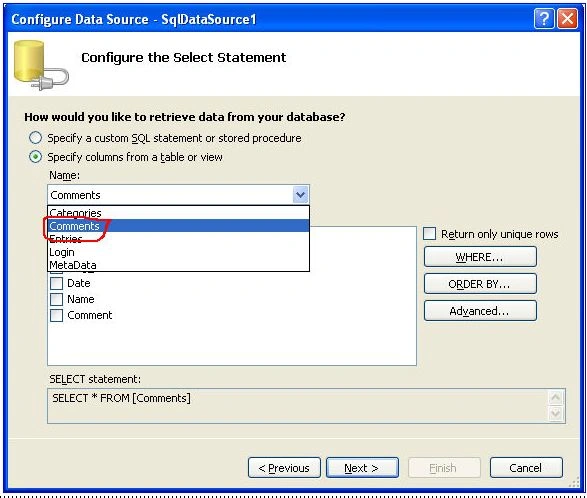Click scroll up arrow in SELECT statement box
The image size is (587, 498).
[556, 397]
